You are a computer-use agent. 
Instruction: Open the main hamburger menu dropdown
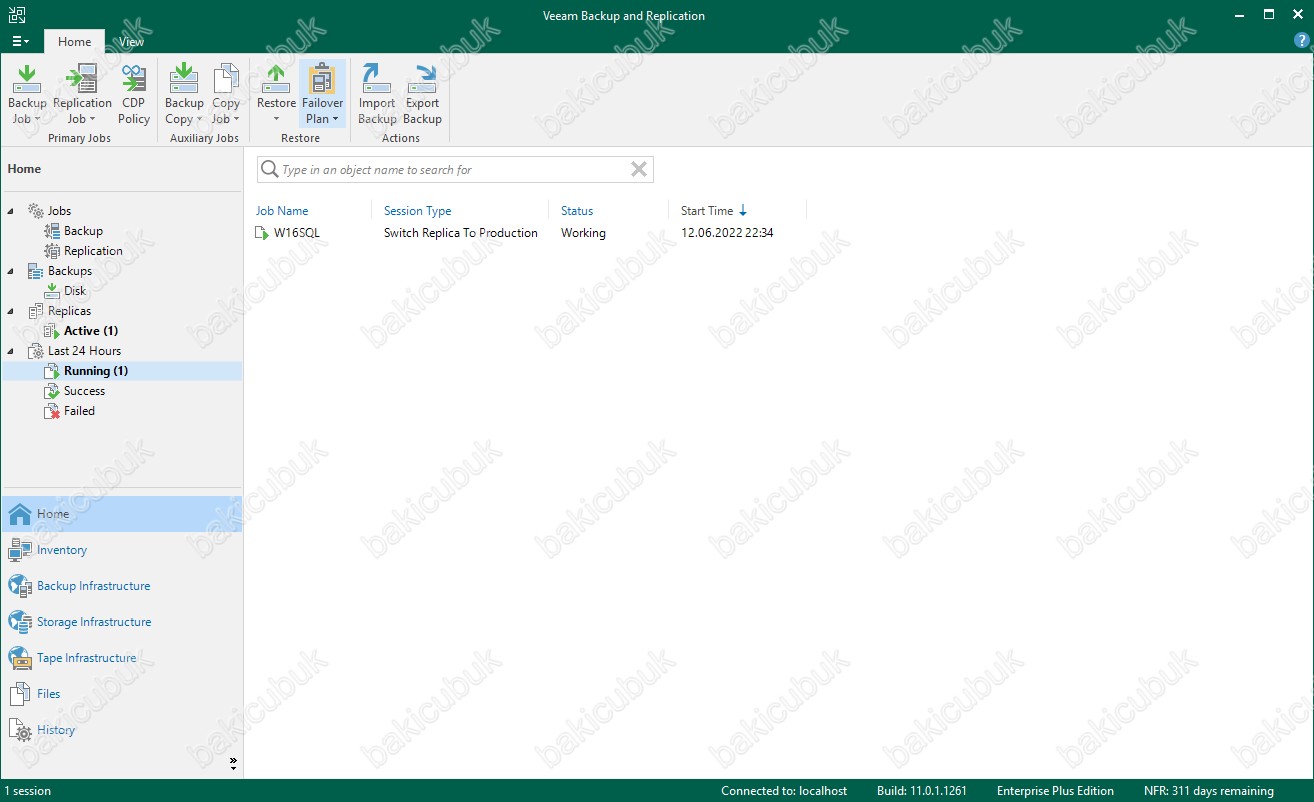20,42
